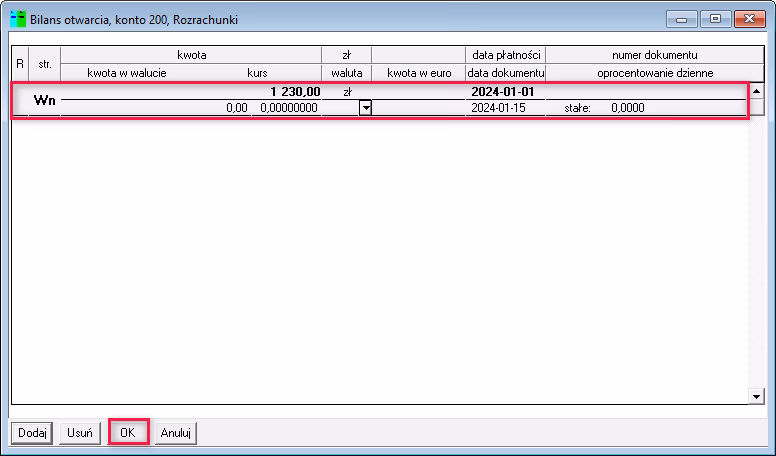Viewport: 776px width, 456px height.
Task: Click the application icon in title bar
Action: pos(17,19)
